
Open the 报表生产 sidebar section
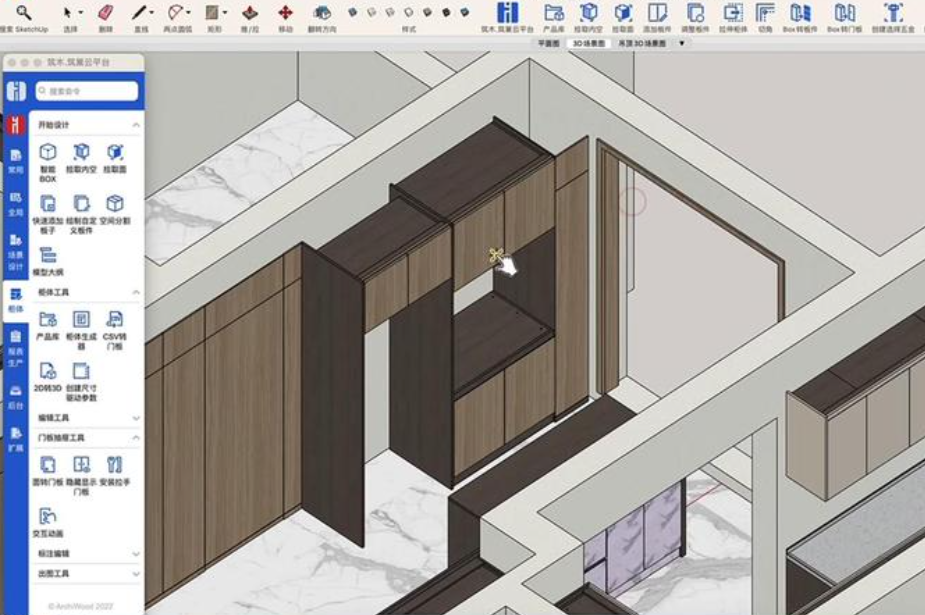coord(16,348)
